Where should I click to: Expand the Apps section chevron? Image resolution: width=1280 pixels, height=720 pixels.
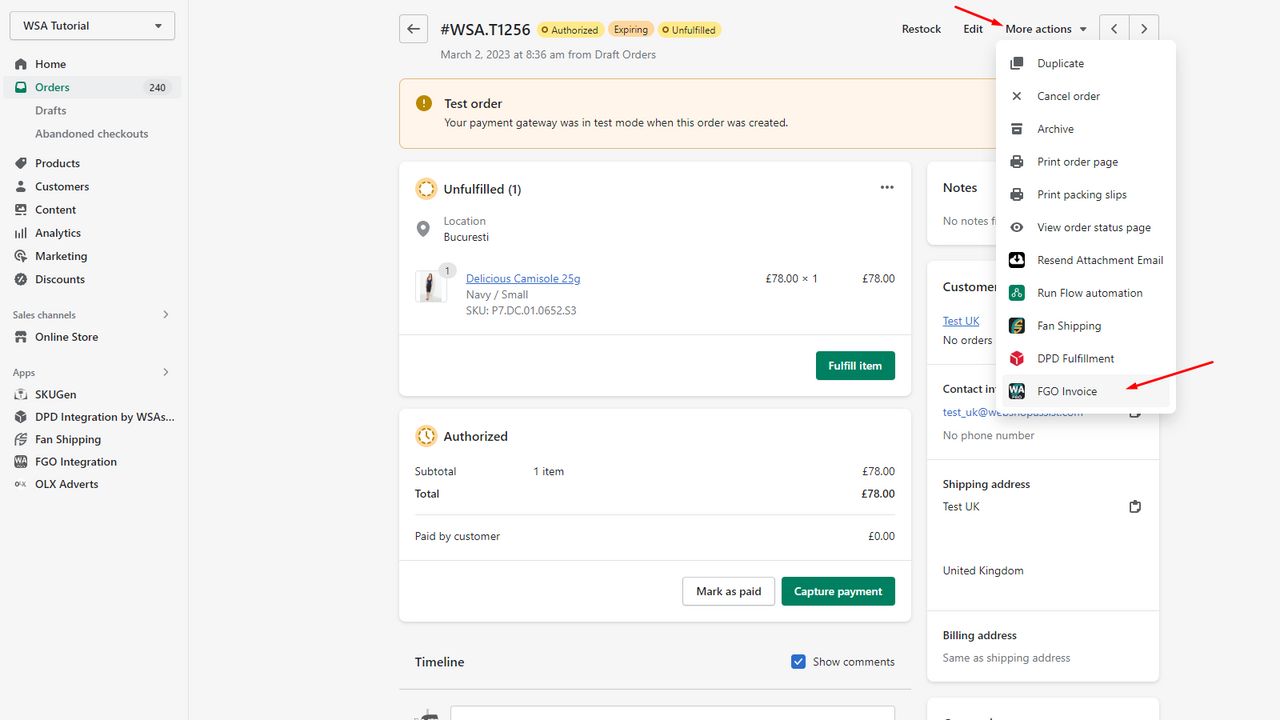click(165, 372)
